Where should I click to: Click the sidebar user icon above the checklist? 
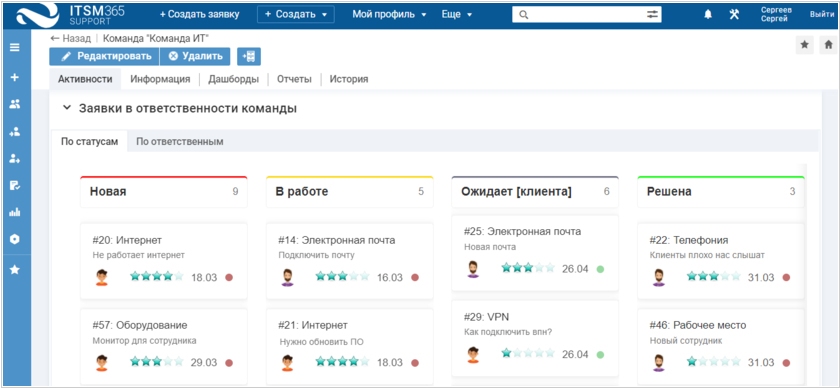pyautogui.click(x=14, y=158)
